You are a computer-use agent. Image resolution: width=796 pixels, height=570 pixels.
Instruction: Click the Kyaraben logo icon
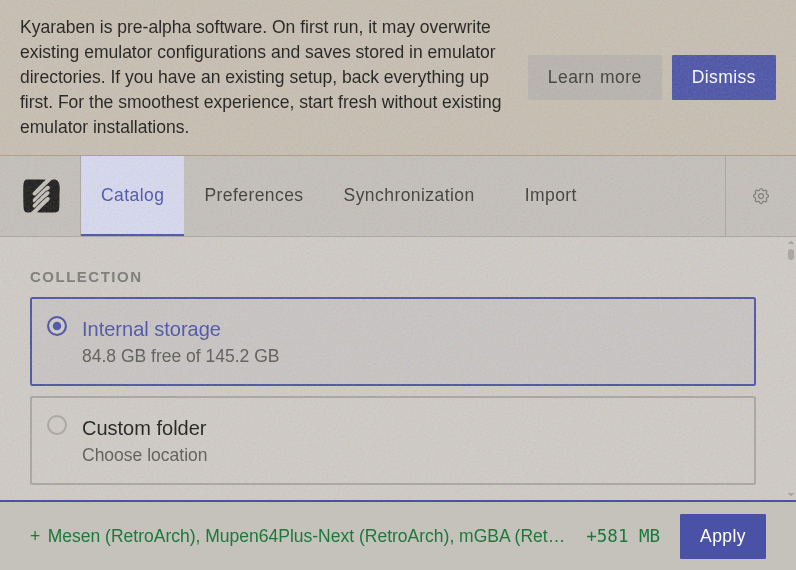(x=41, y=196)
